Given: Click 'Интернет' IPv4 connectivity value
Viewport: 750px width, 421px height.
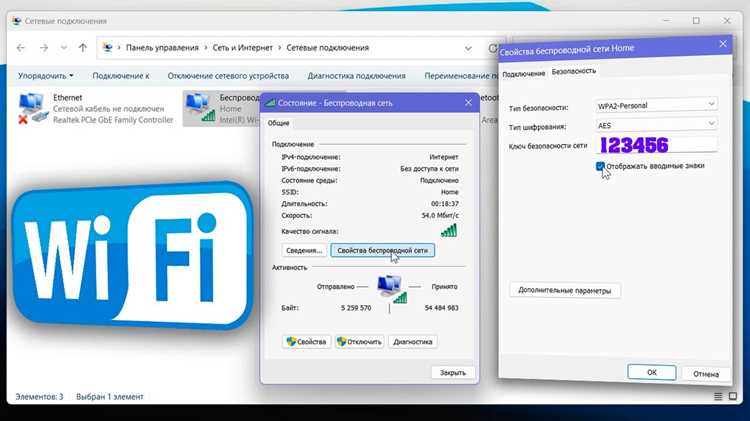Looking at the screenshot, I should click(444, 157).
